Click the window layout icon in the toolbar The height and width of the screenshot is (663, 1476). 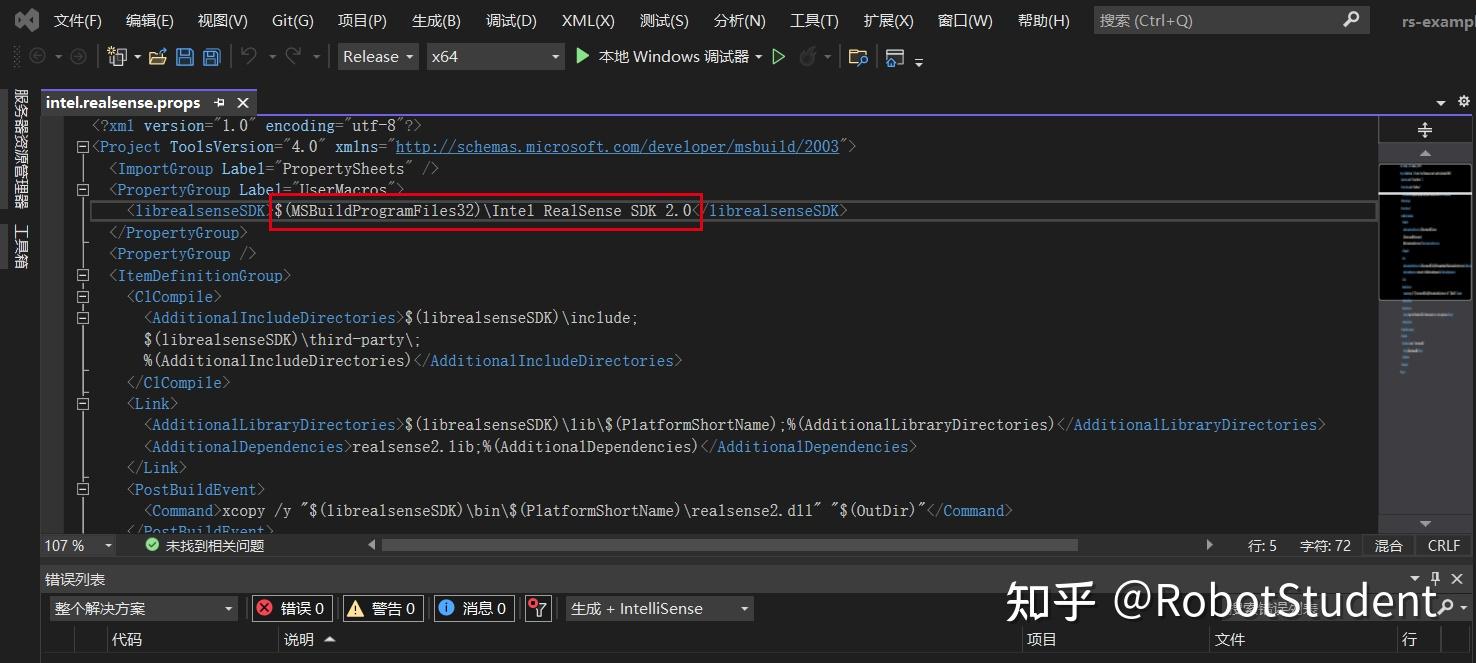894,57
